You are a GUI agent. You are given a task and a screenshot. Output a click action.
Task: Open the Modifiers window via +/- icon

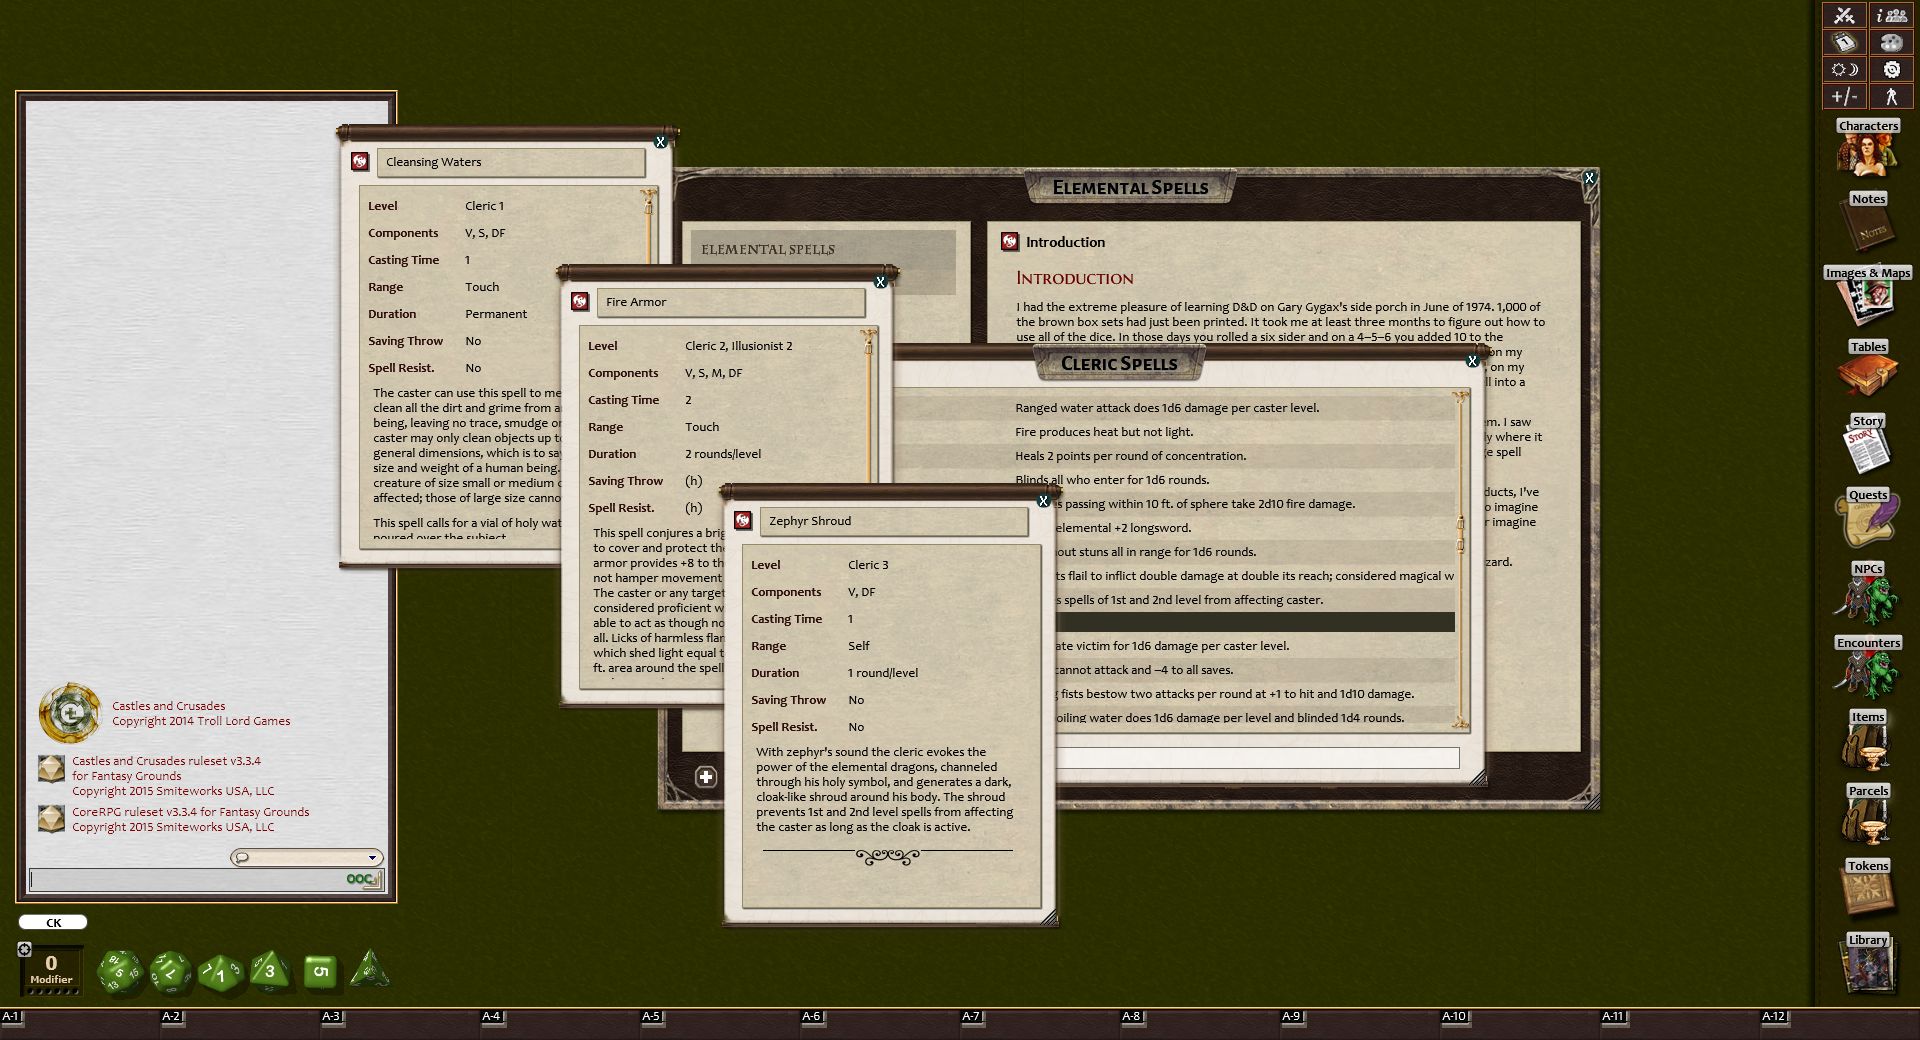point(1843,97)
